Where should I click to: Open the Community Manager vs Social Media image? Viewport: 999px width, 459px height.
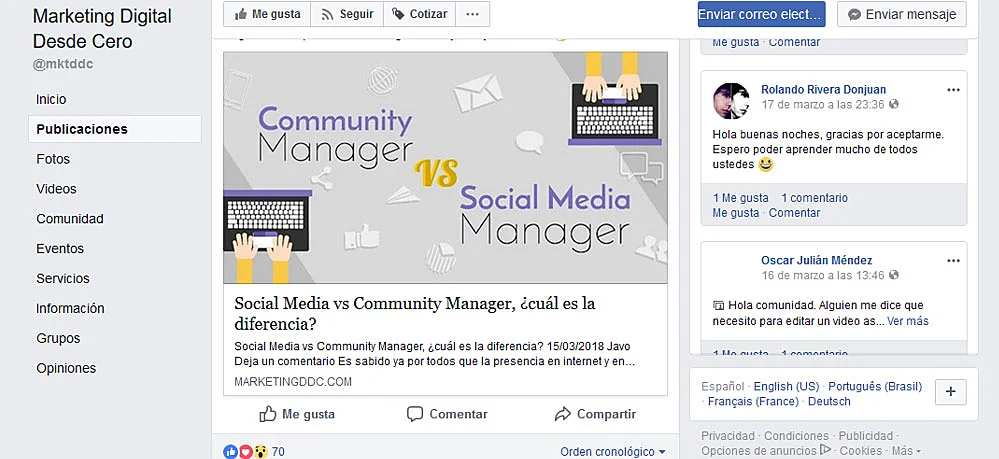tap(445, 168)
